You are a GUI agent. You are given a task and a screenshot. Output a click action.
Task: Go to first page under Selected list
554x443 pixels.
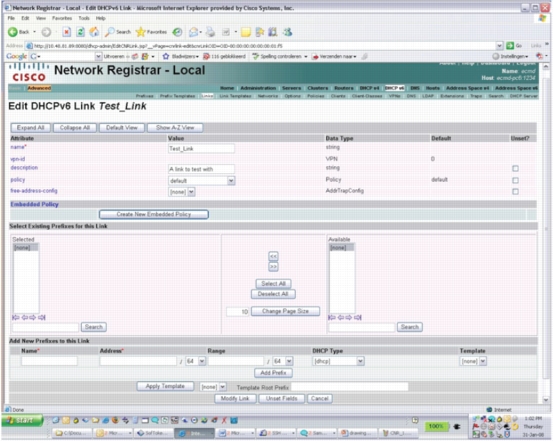(x=16, y=318)
